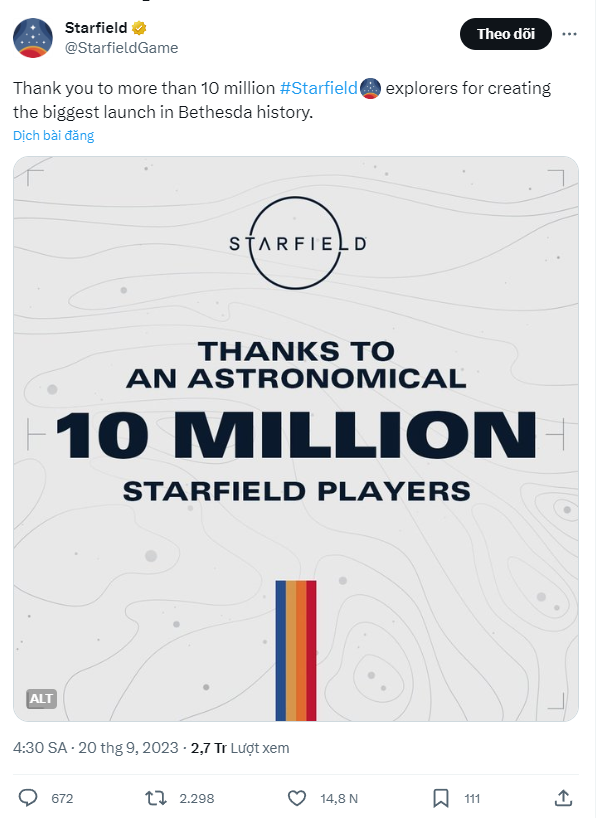Click the Starfield emoji beside the hashtag
Screen dimensions: 600x818
click(371, 88)
